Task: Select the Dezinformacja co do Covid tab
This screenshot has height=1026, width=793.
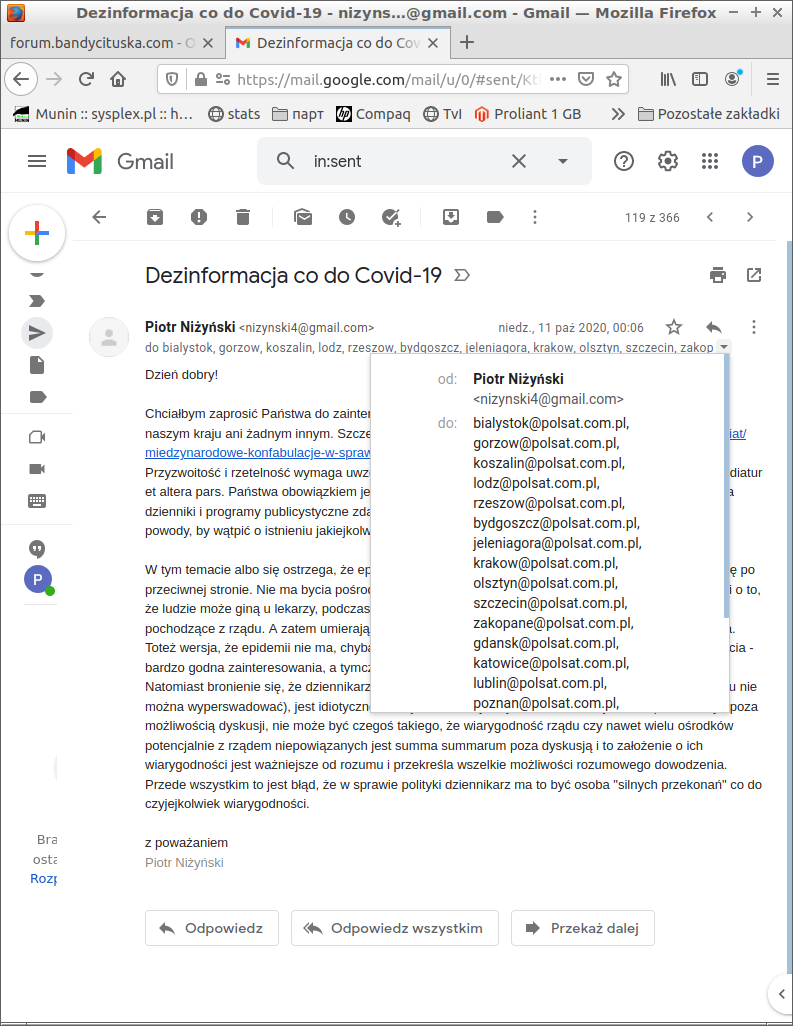Action: [x=338, y=43]
